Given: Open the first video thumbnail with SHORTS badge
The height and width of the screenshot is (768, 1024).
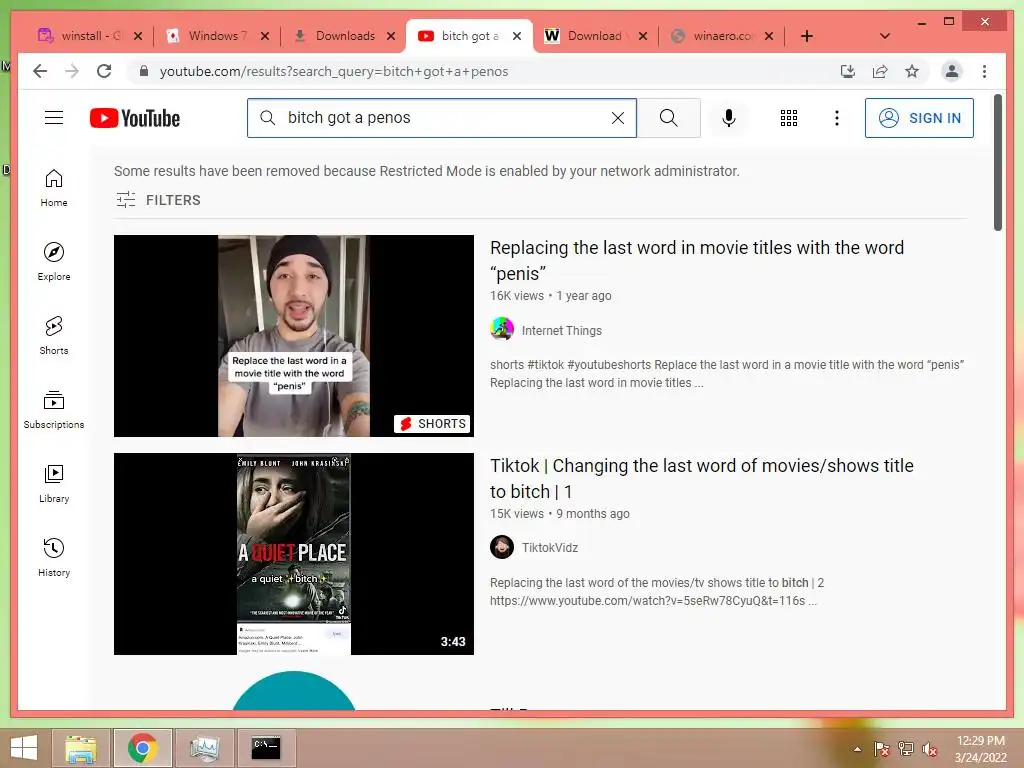Looking at the screenshot, I should [294, 336].
